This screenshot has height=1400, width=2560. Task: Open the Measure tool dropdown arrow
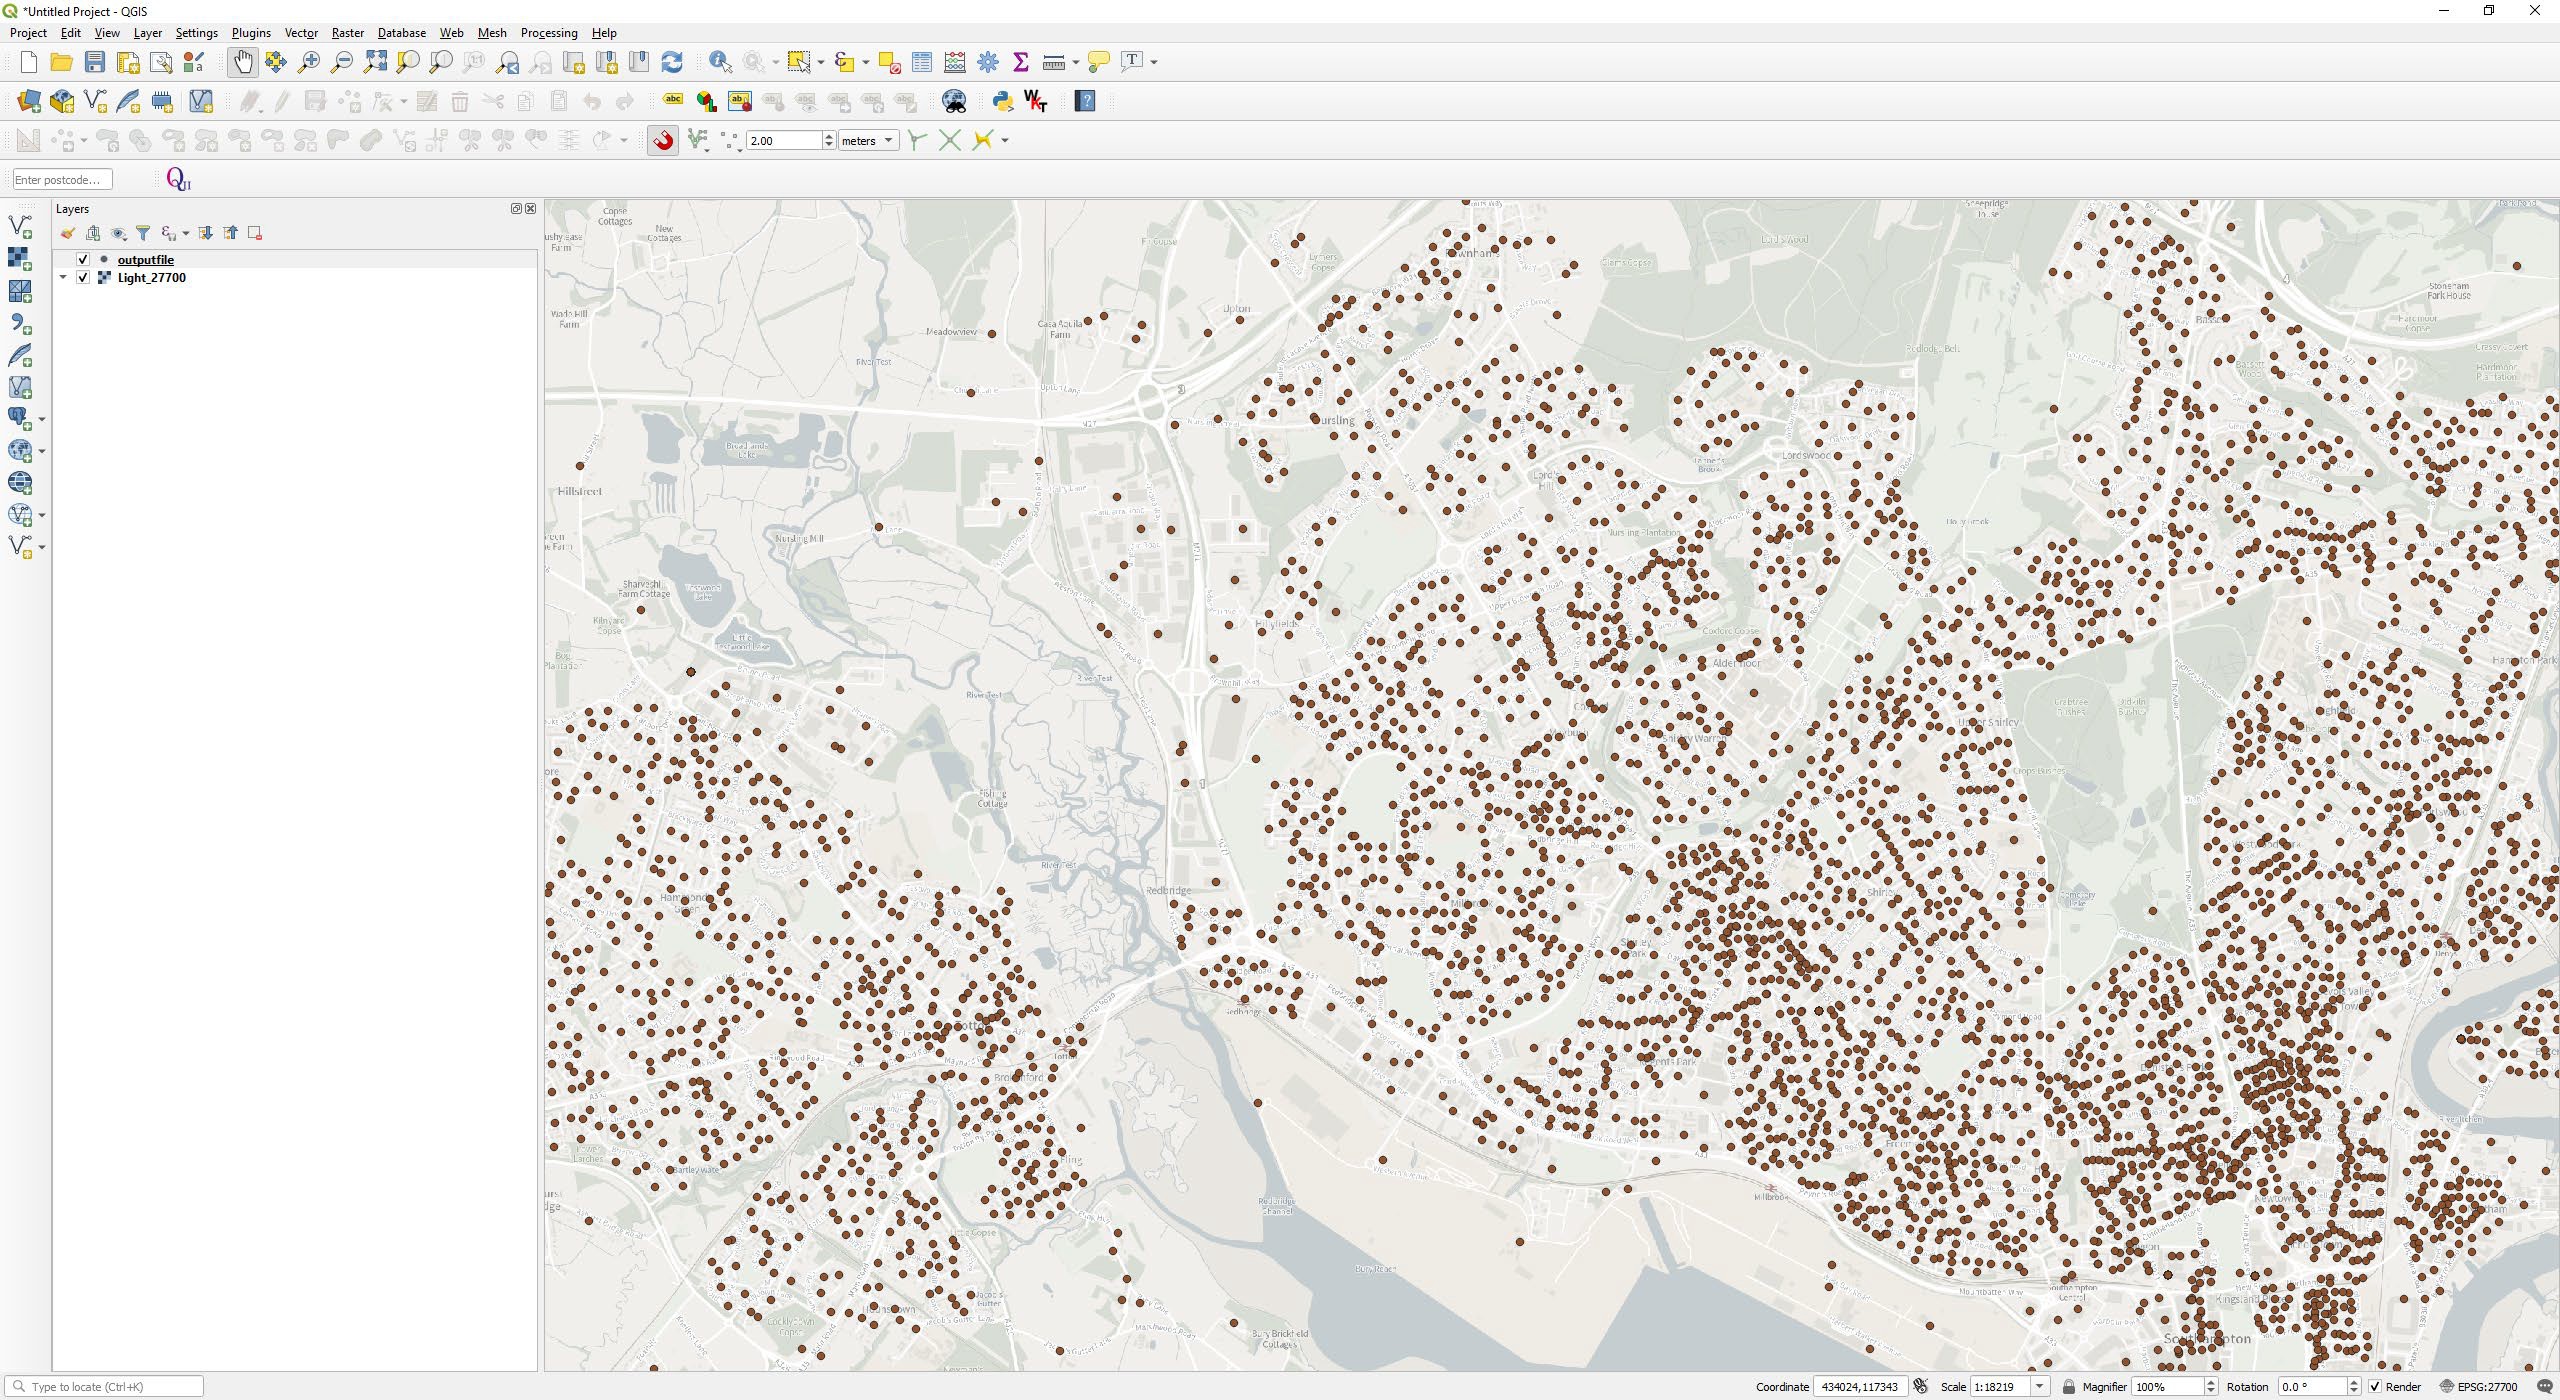[x=1075, y=62]
